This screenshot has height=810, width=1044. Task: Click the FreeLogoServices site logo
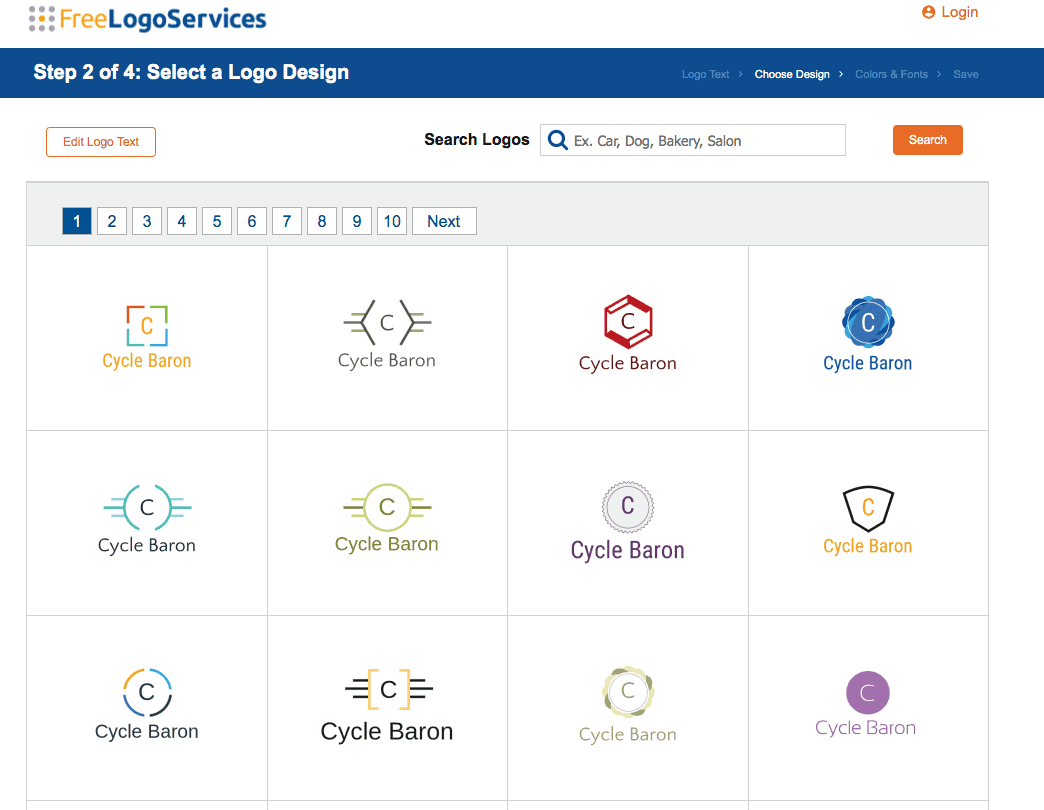click(148, 18)
